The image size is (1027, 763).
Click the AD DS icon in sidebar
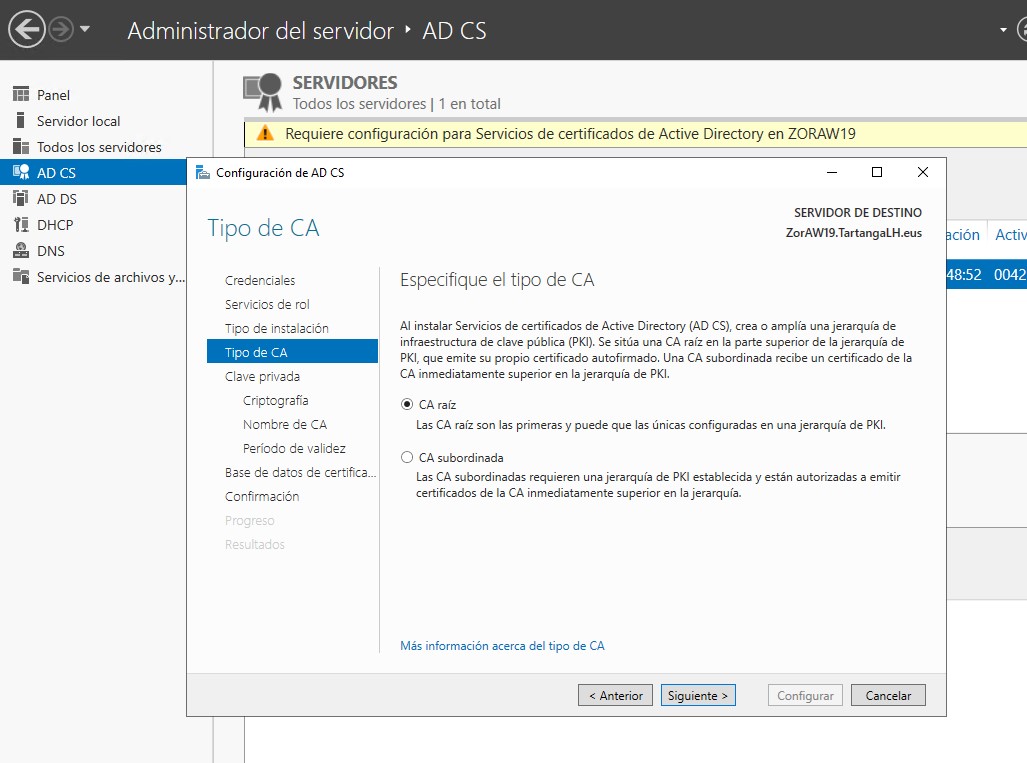point(21,198)
